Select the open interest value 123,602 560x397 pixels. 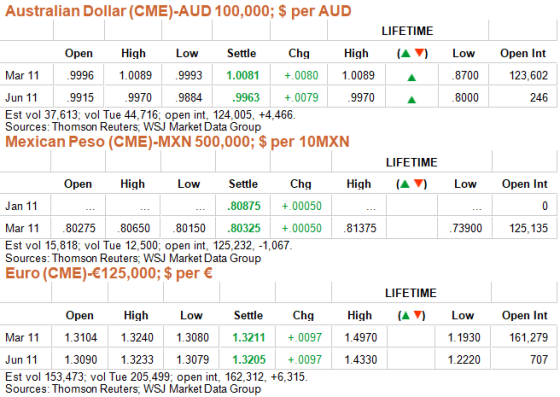(529, 76)
